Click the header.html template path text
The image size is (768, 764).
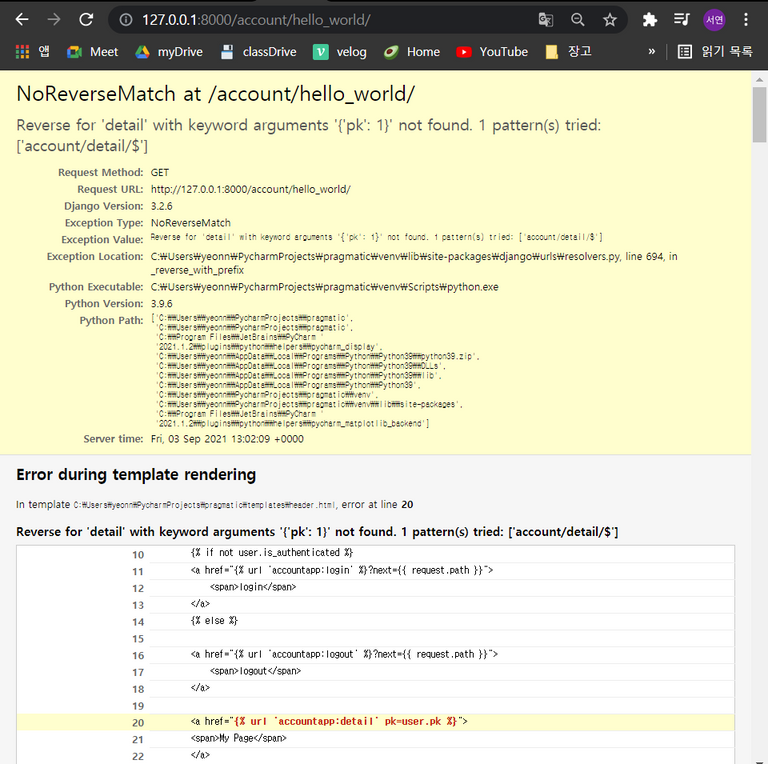[x=205, y=505]
